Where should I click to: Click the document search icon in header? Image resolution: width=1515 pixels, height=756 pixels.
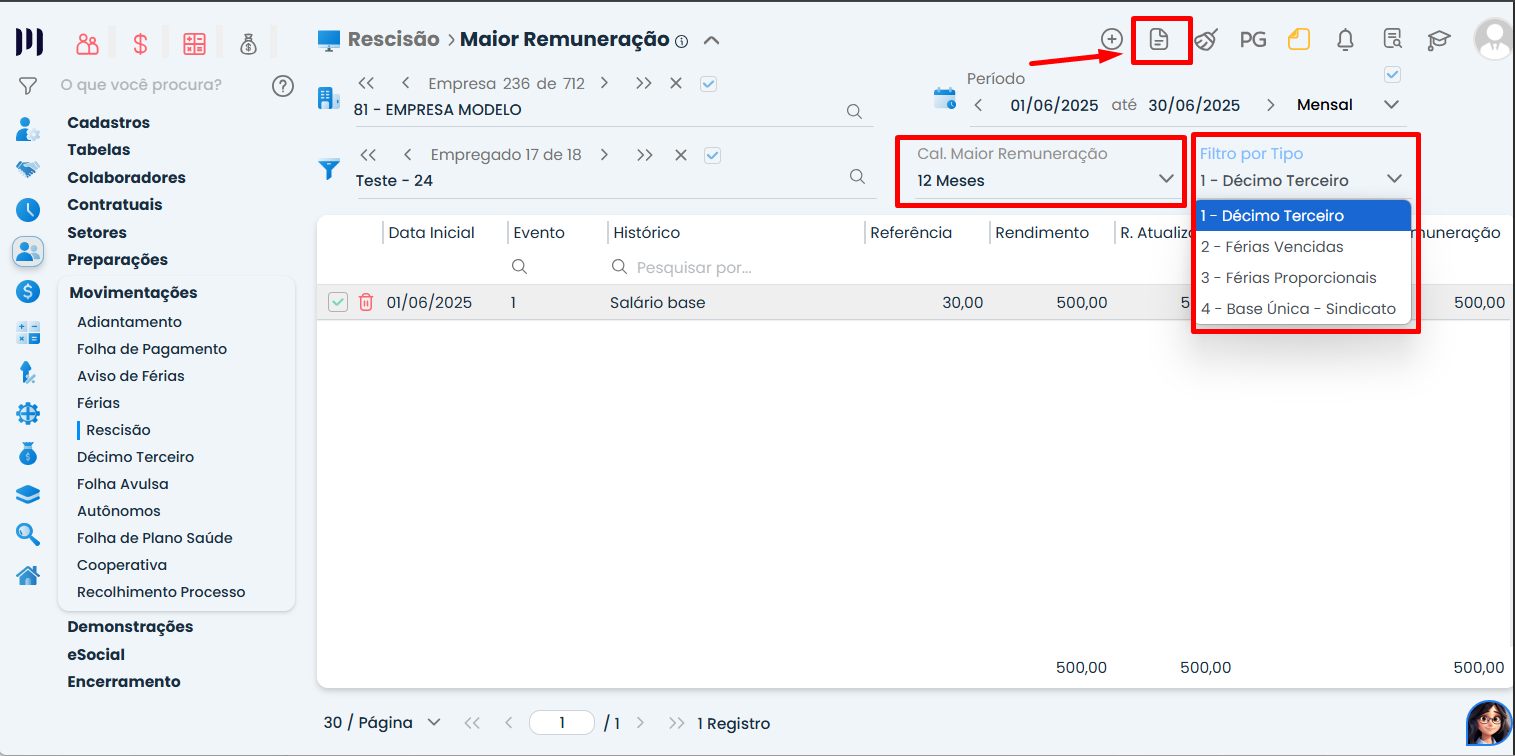(x=1392, y=40)
